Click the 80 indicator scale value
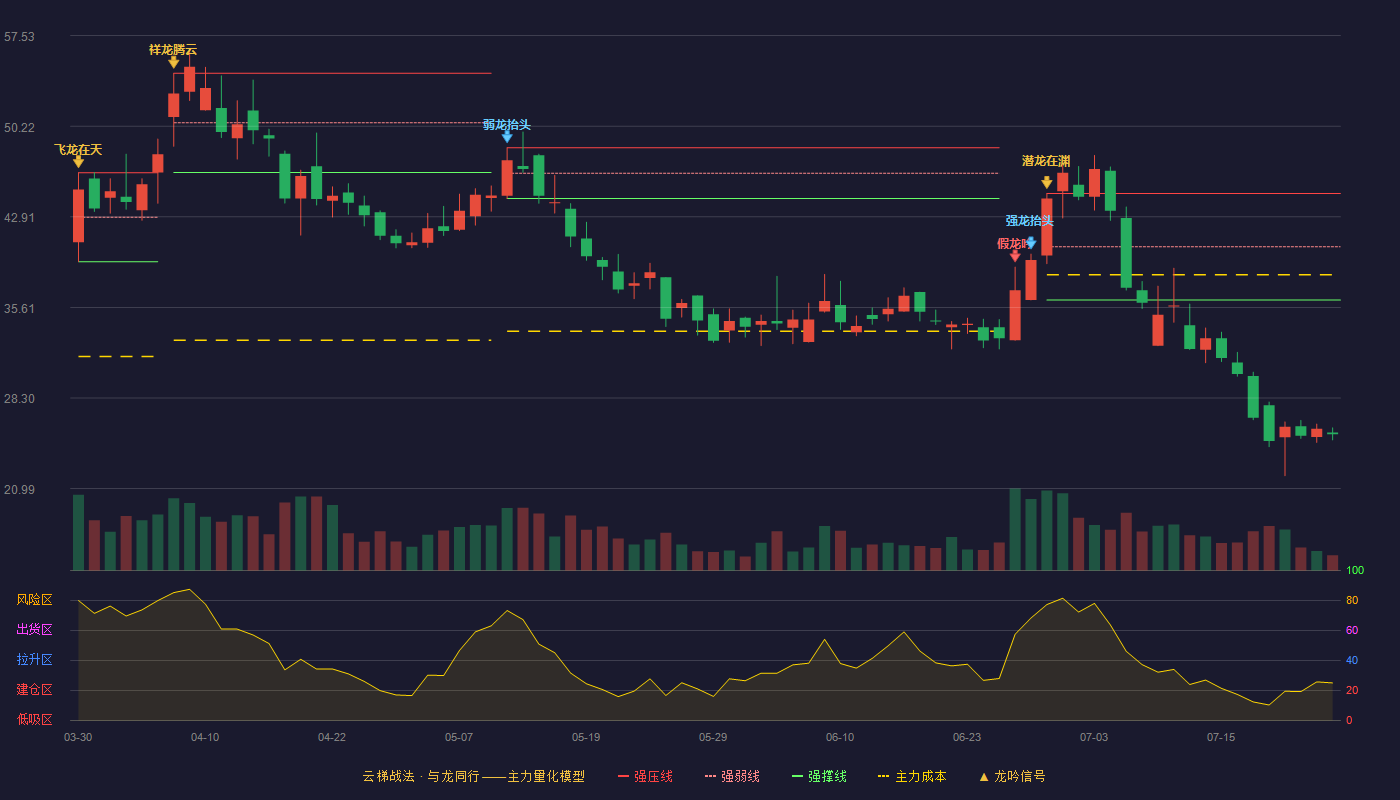This screenshot has height=800, width=1400. [x=1352, y=600]
